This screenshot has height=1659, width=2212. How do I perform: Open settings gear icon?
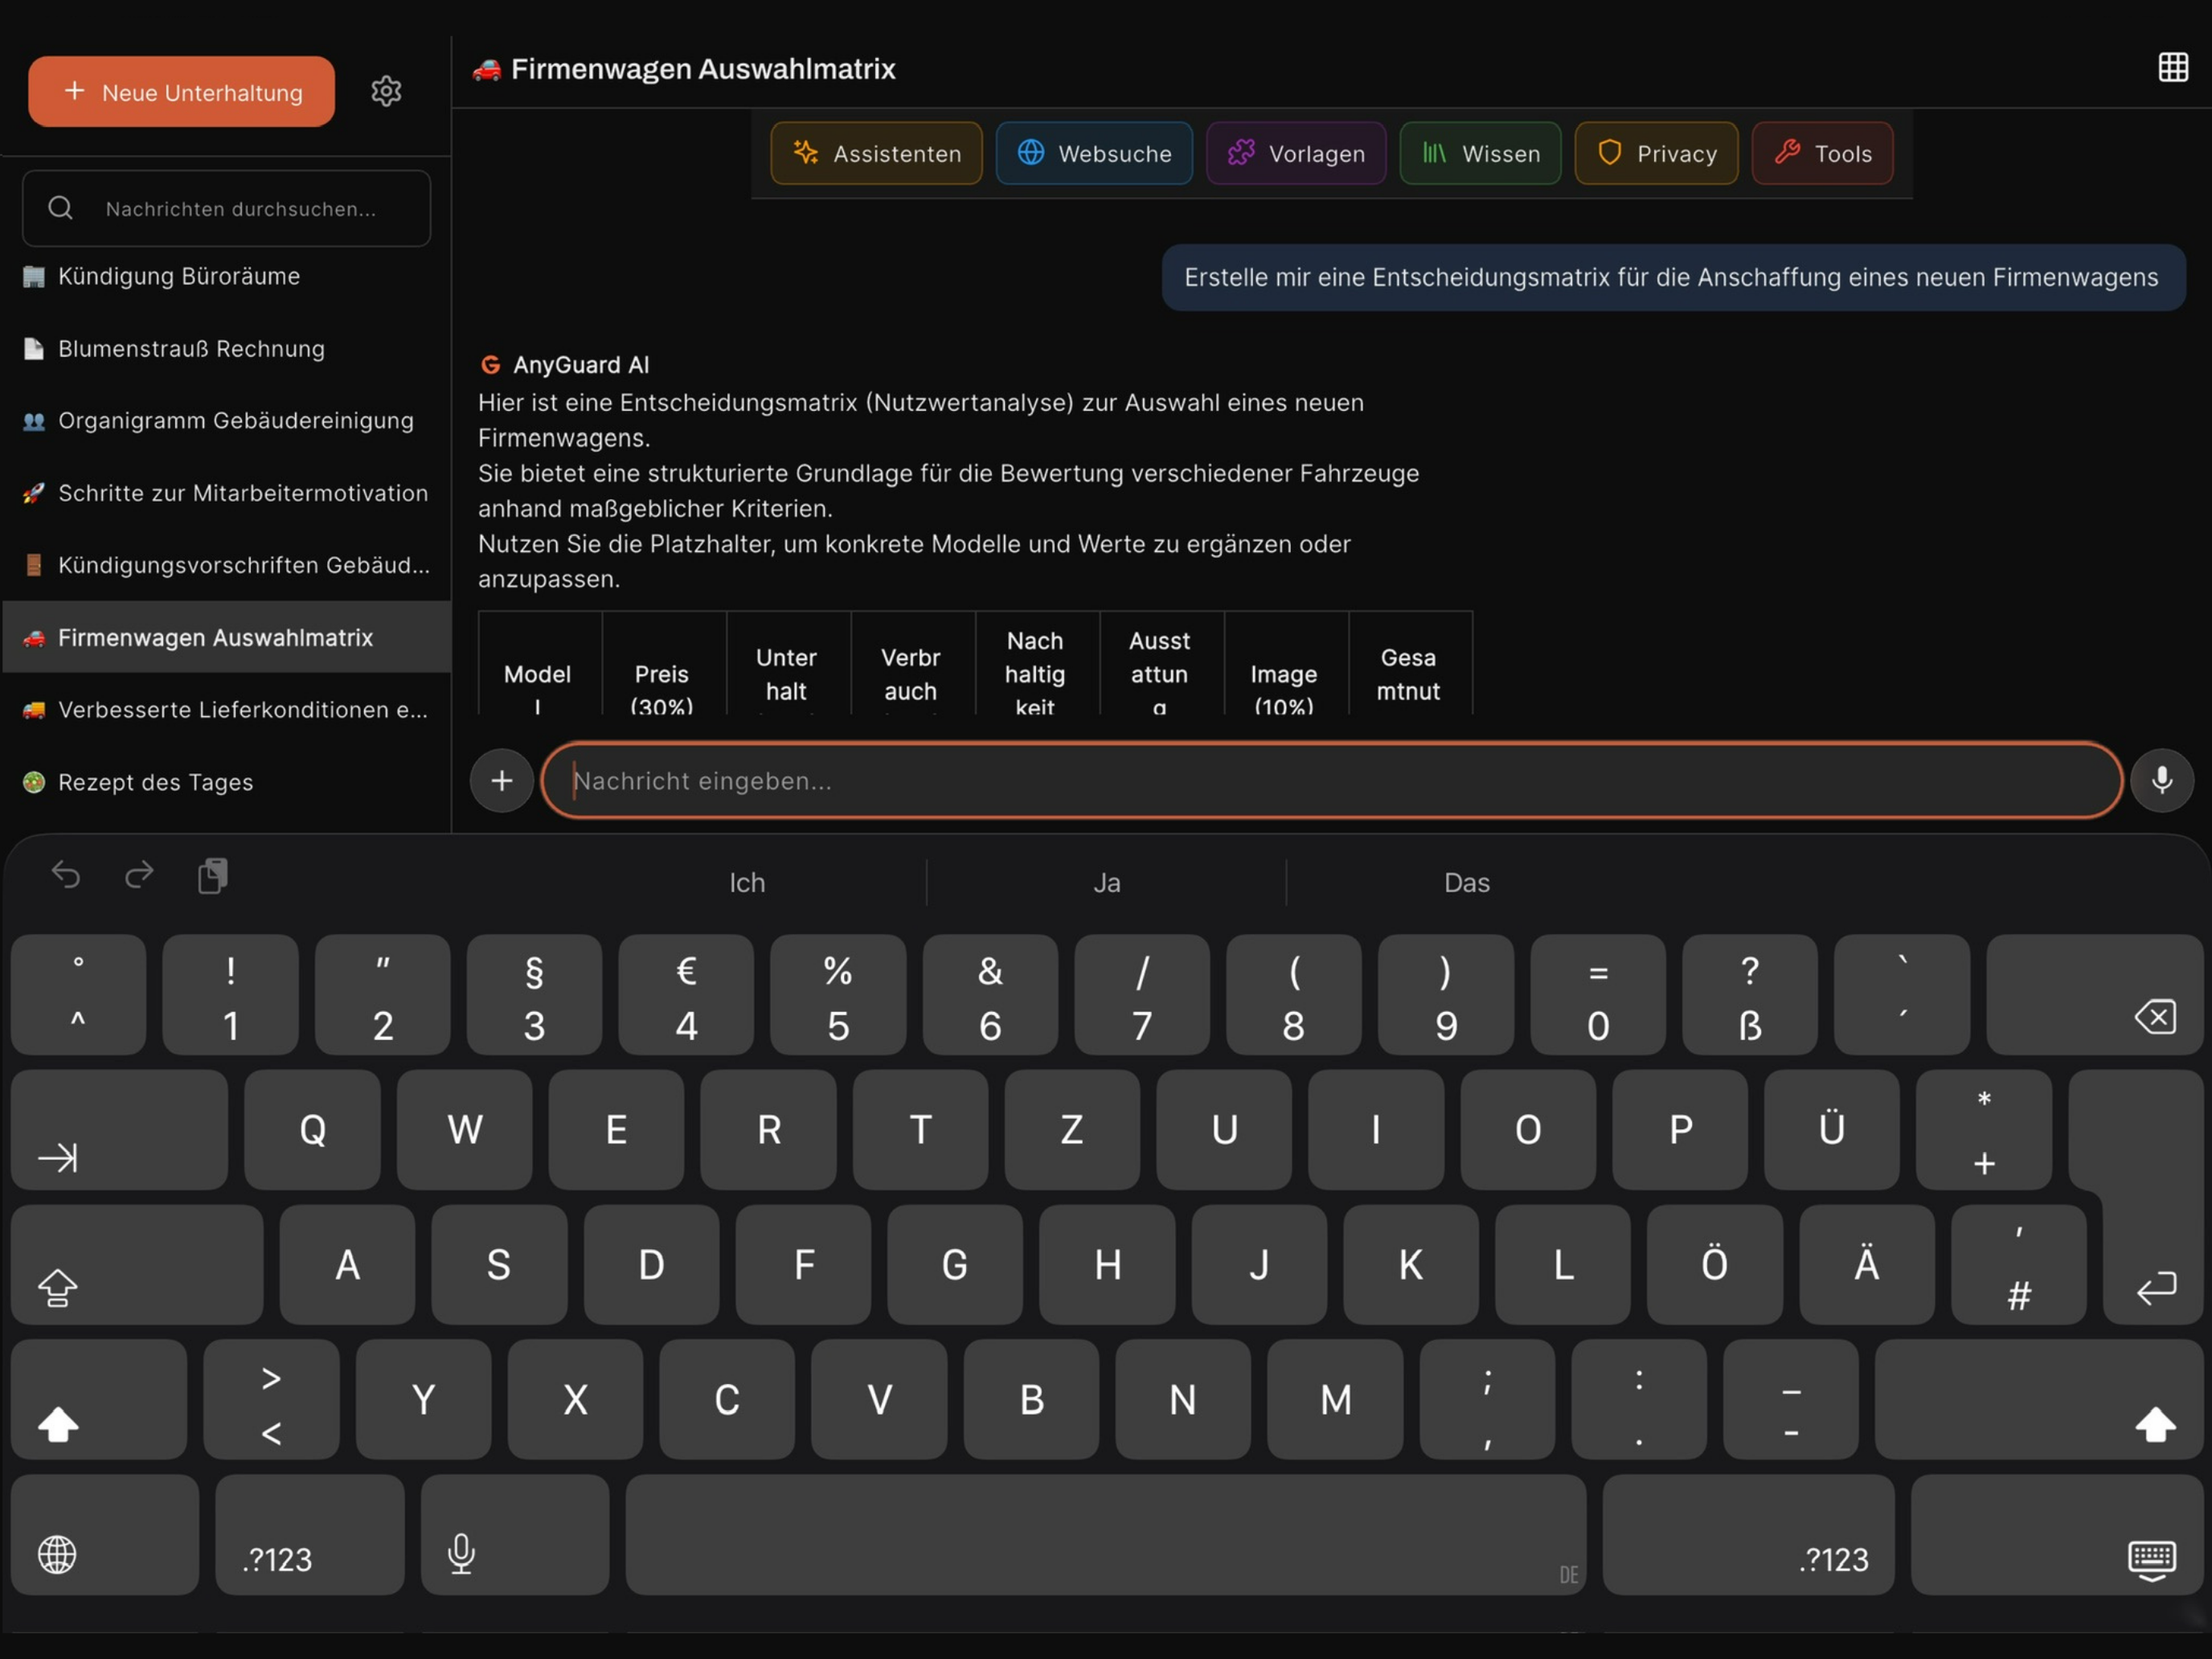[386, 92]
